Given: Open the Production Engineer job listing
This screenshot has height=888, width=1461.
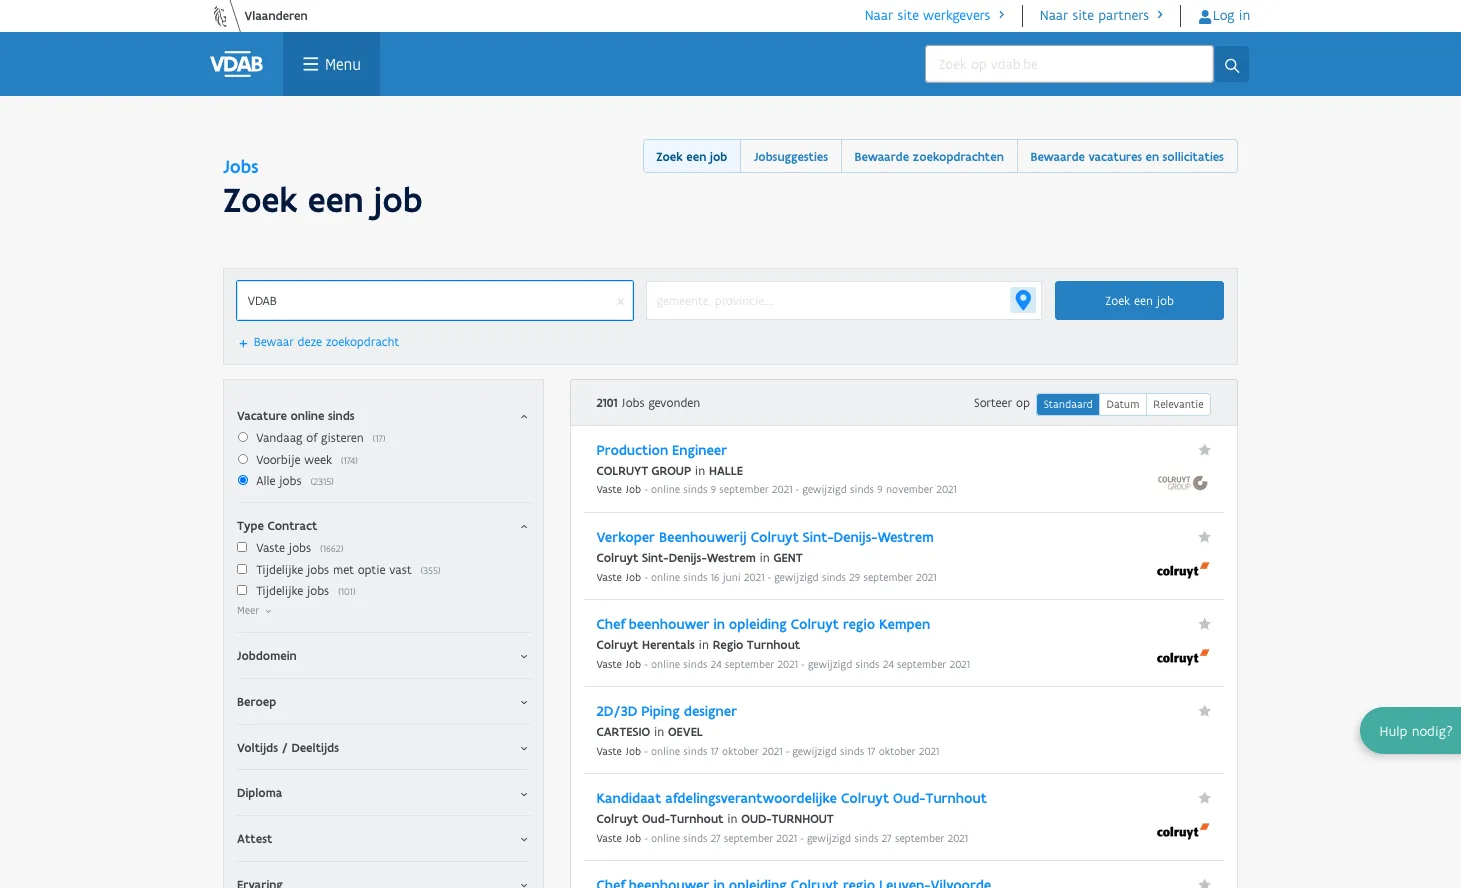Looking at the screenshot, I should click(x=661, y=450).
